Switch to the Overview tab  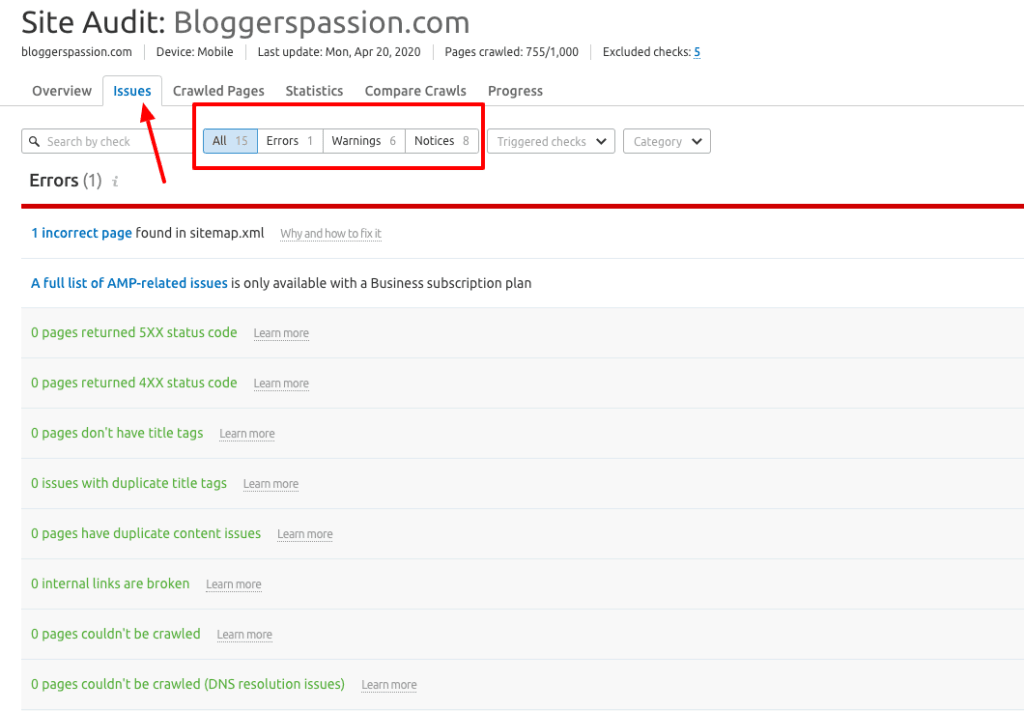(62, 91)
